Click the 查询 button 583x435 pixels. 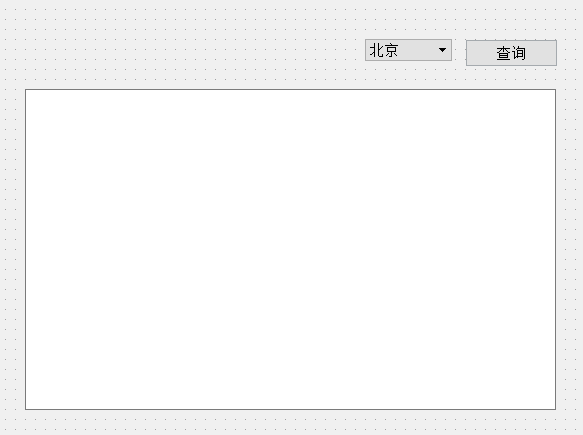511,53
